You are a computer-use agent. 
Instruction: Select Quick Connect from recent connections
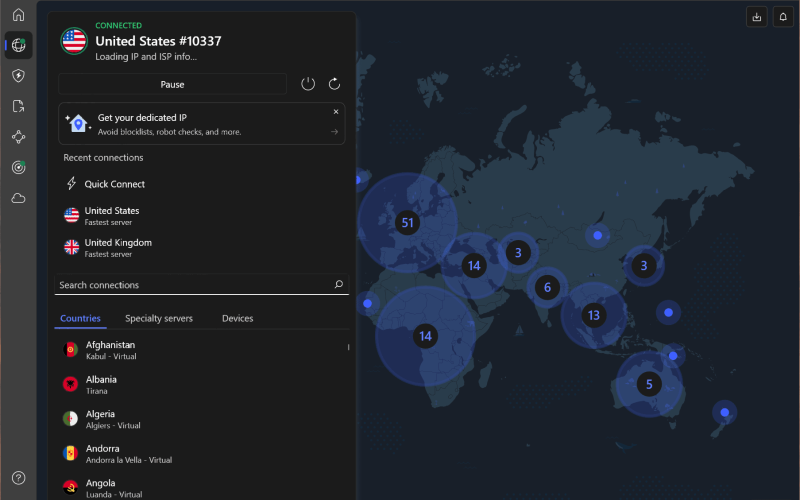(114, 184)
